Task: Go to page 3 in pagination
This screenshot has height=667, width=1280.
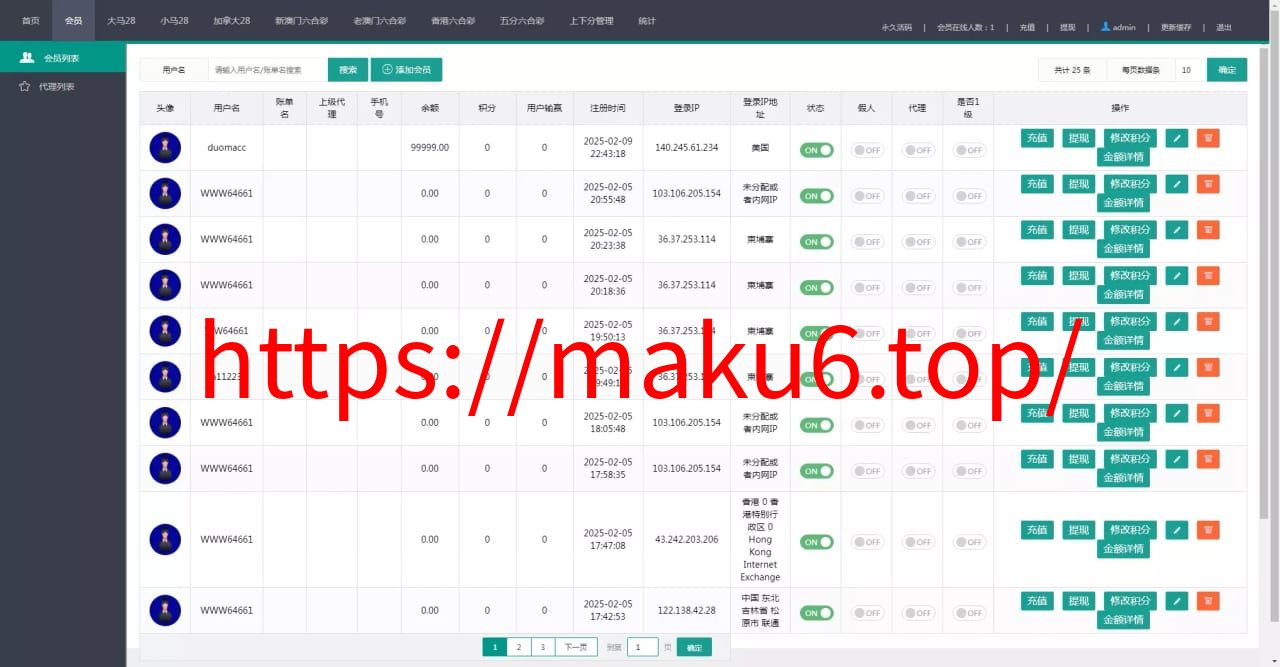Action: [x=542, y=647]
